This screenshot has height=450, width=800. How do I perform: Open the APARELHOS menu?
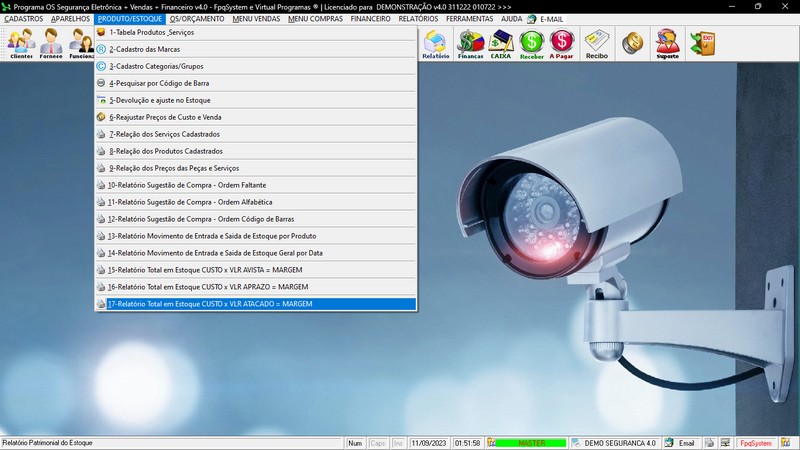70,19
